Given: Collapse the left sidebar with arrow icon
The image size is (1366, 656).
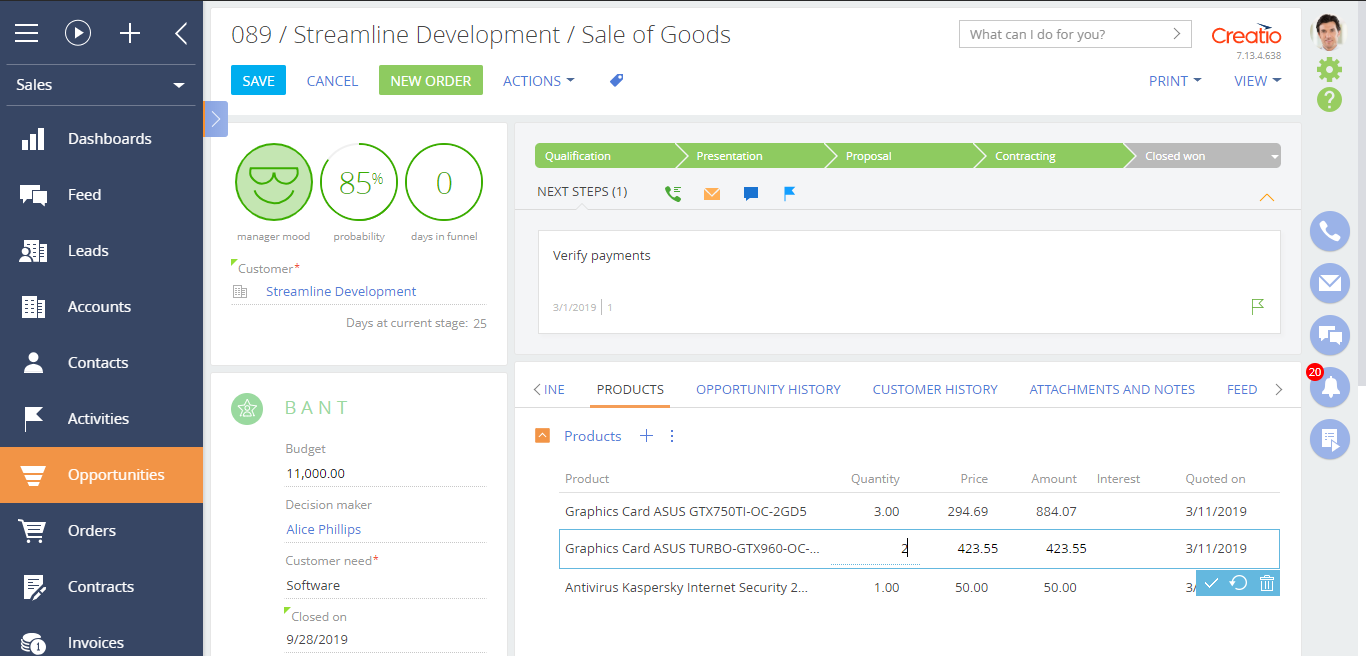Looking at the screenshot, I should coord(181,33).
